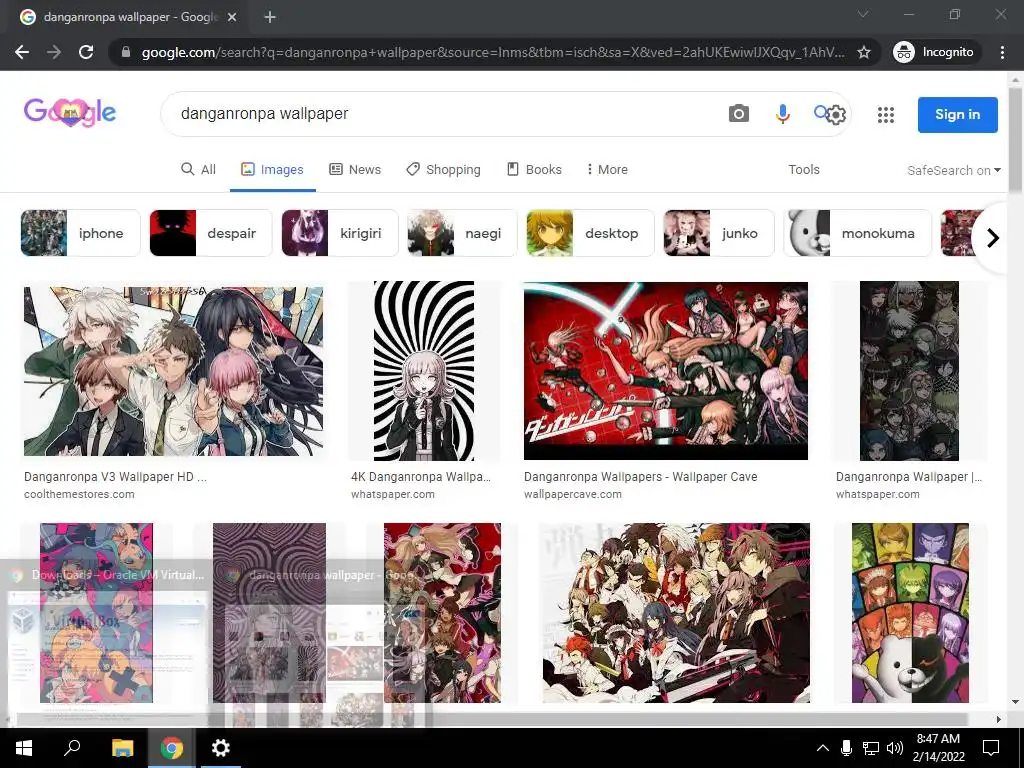This screenshot has width=1024, height=768.
Task: Click the Google logo doodle
Action: 70,113
